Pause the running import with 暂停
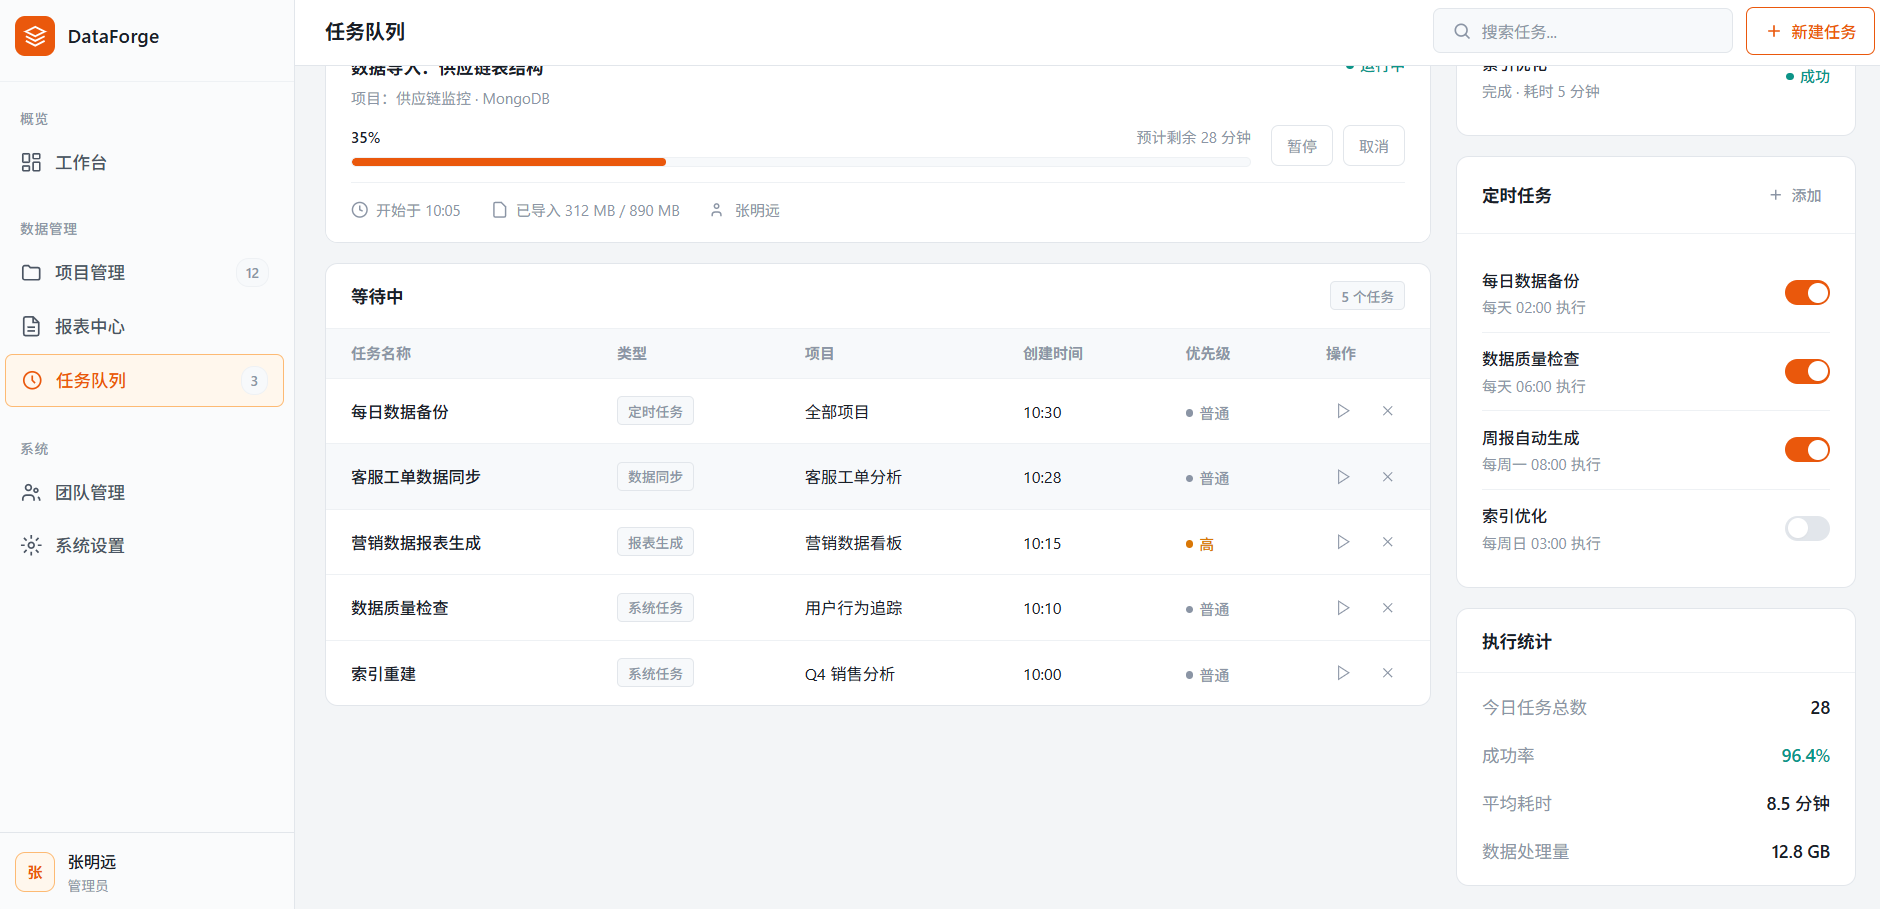 coord(1302,146)
